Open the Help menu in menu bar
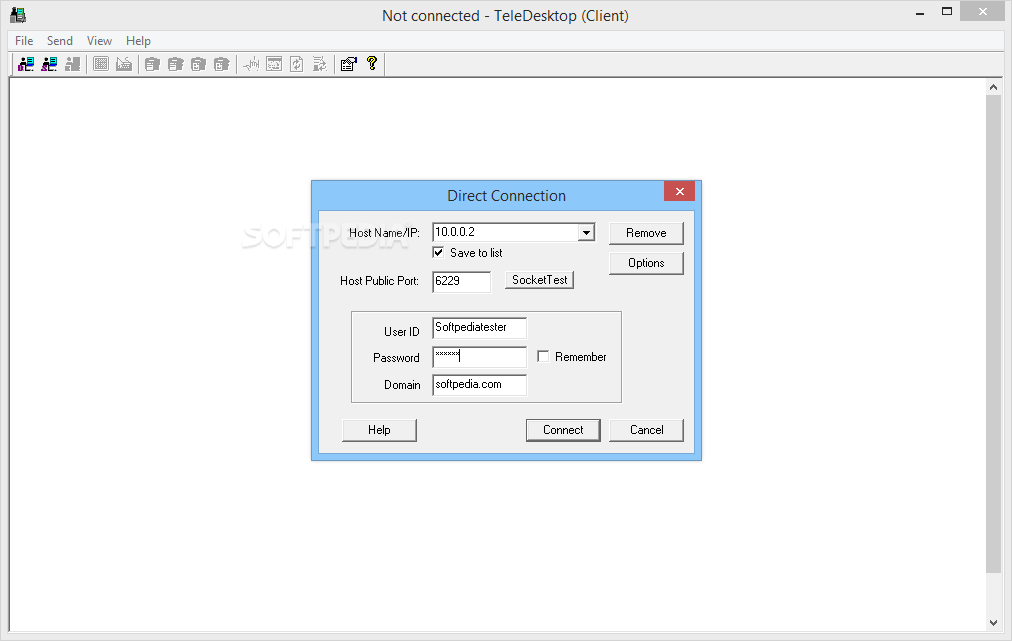 [x=138, y=41]
